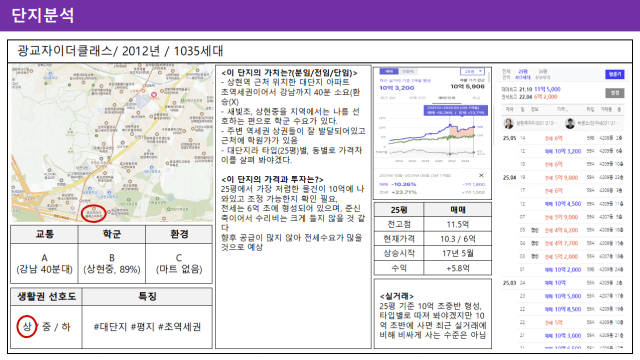Click the -10.26% sale change value

[x=403, y=184]
